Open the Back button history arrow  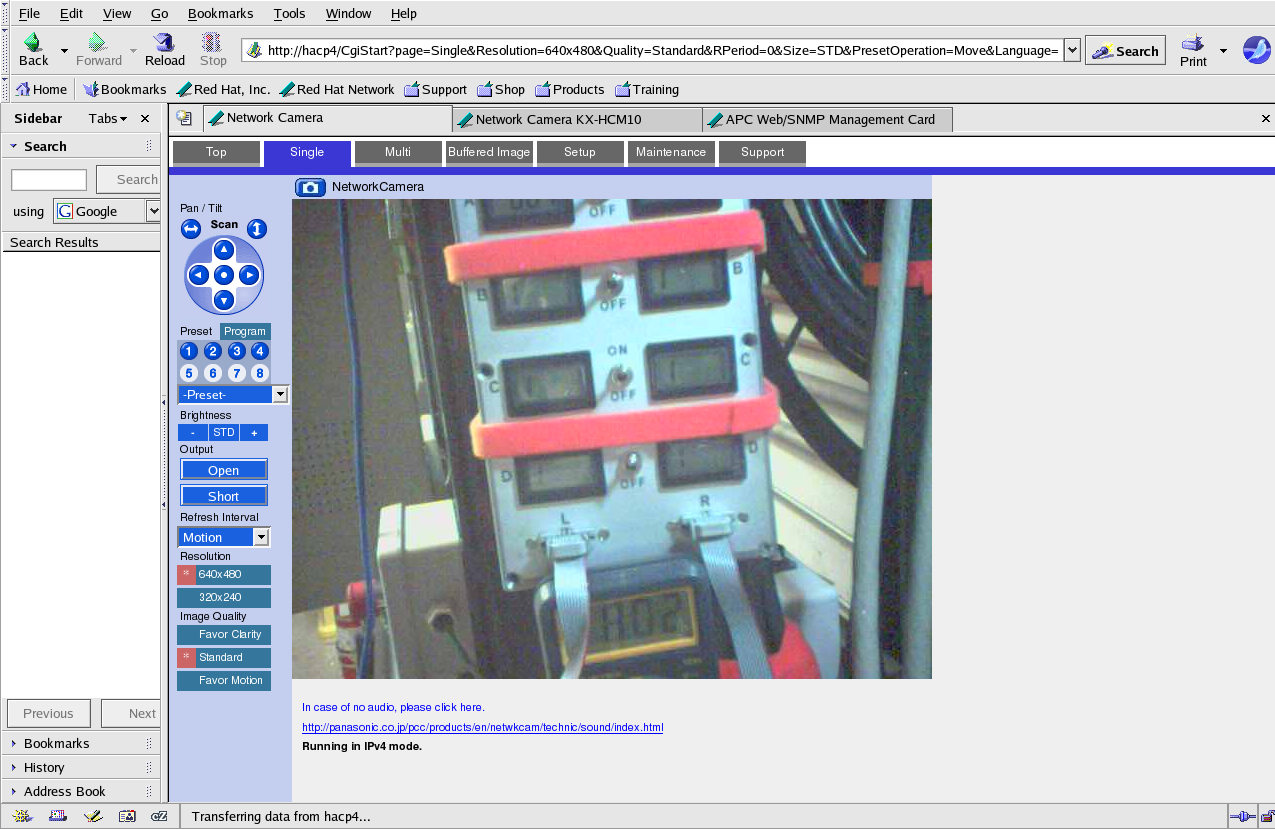click(65, 50)
